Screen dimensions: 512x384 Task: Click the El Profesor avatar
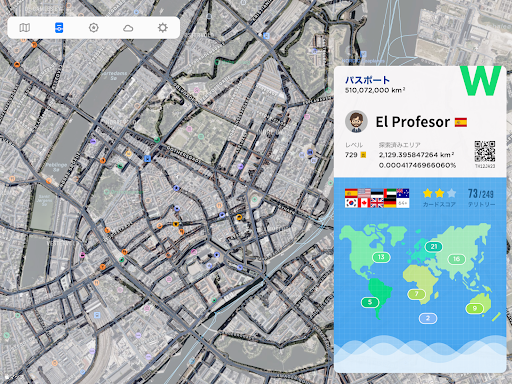click(x=356, y=122)
